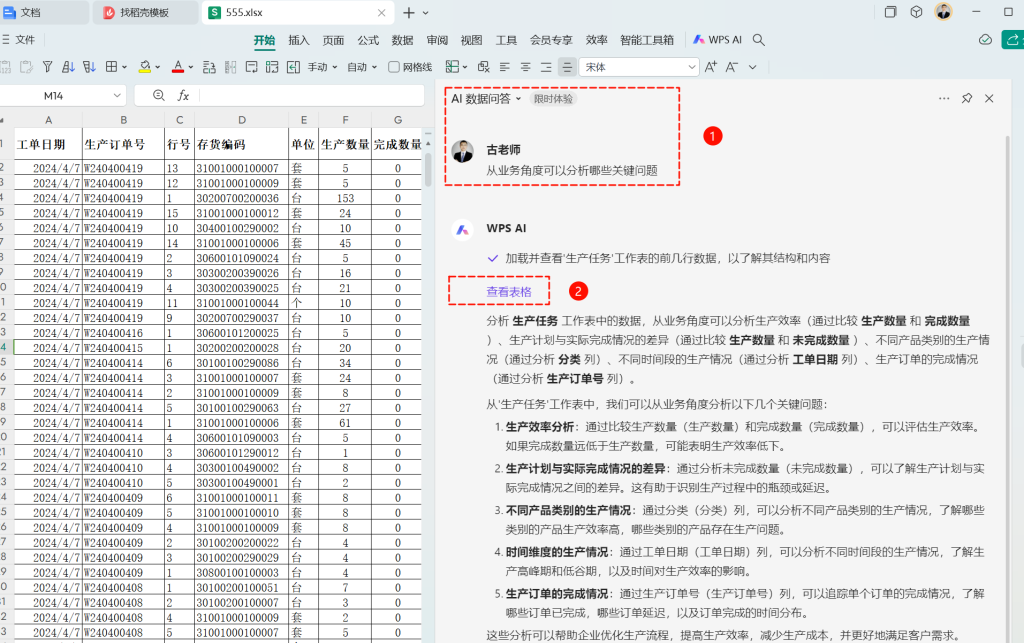The height and width of the screenshot is (643, 1024).
Task: Open the 会员专享 tab
Action: [x=551, y=40]
